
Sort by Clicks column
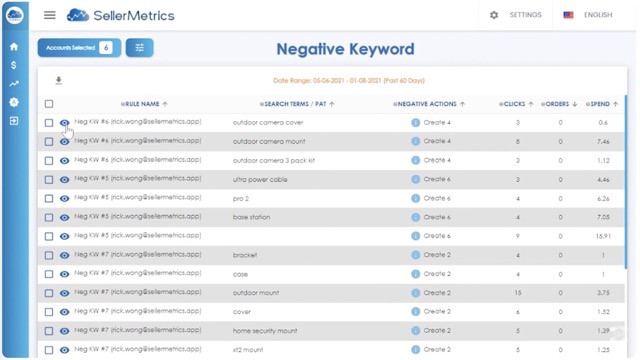point(516,104)
